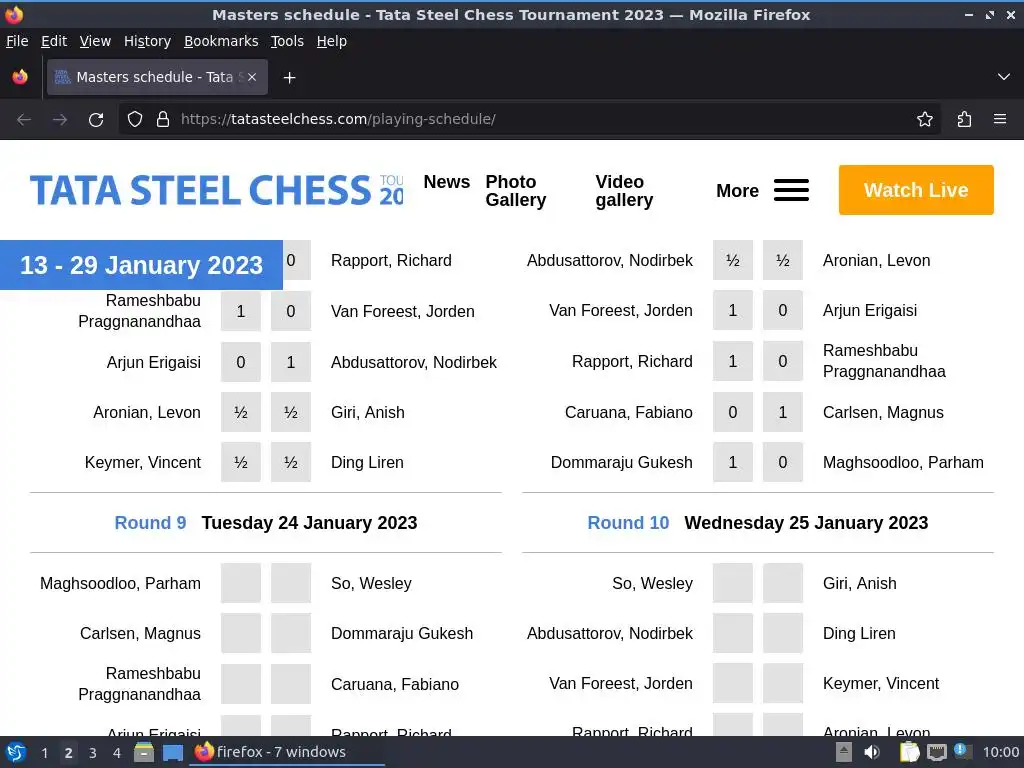Open Firefox application hamburger menu
Image resolution: width=1024 pixels, height=768 pixels.
coord(999,120)
